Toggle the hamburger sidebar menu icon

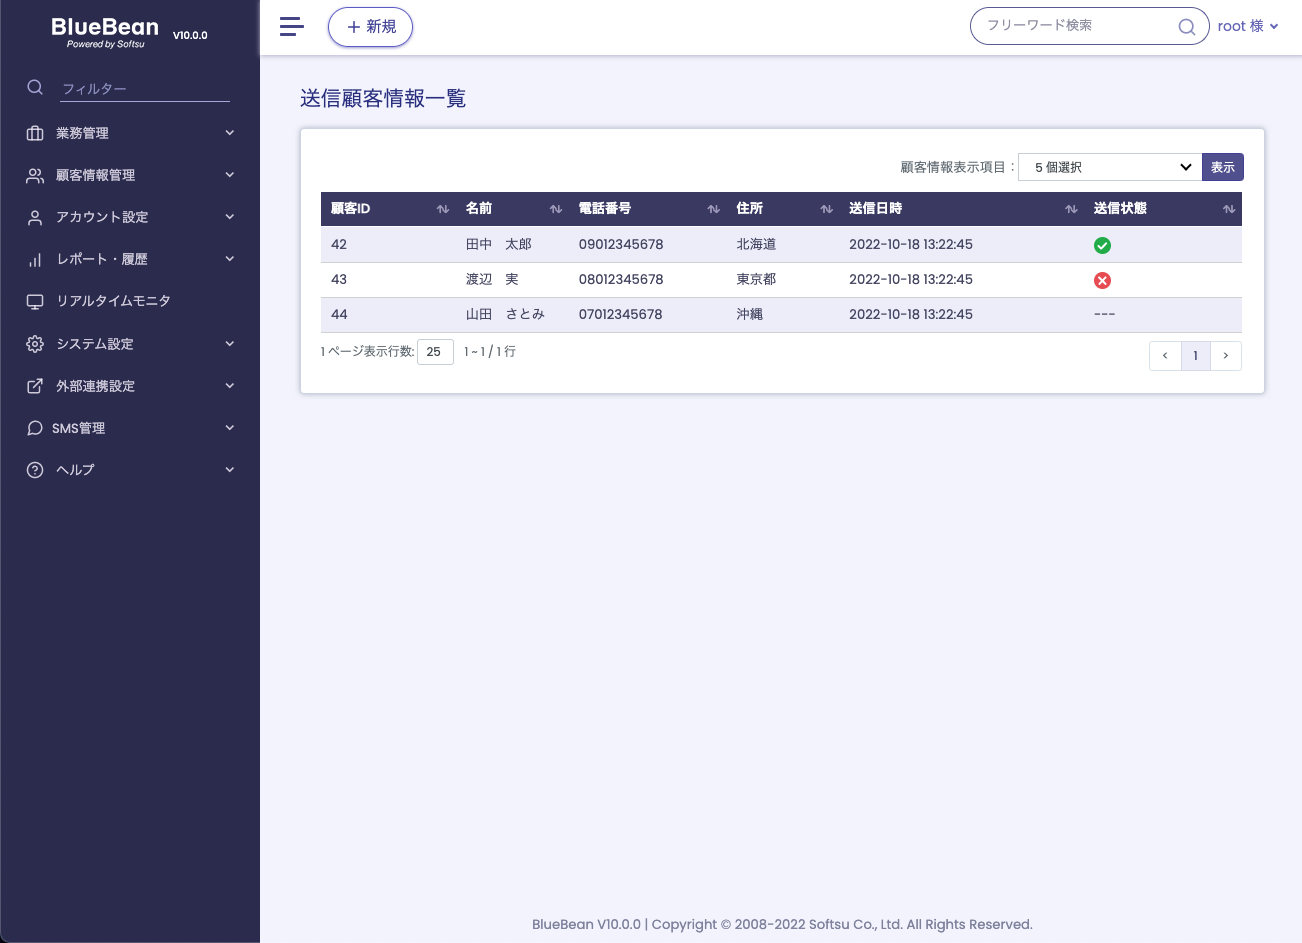[291, 27]
